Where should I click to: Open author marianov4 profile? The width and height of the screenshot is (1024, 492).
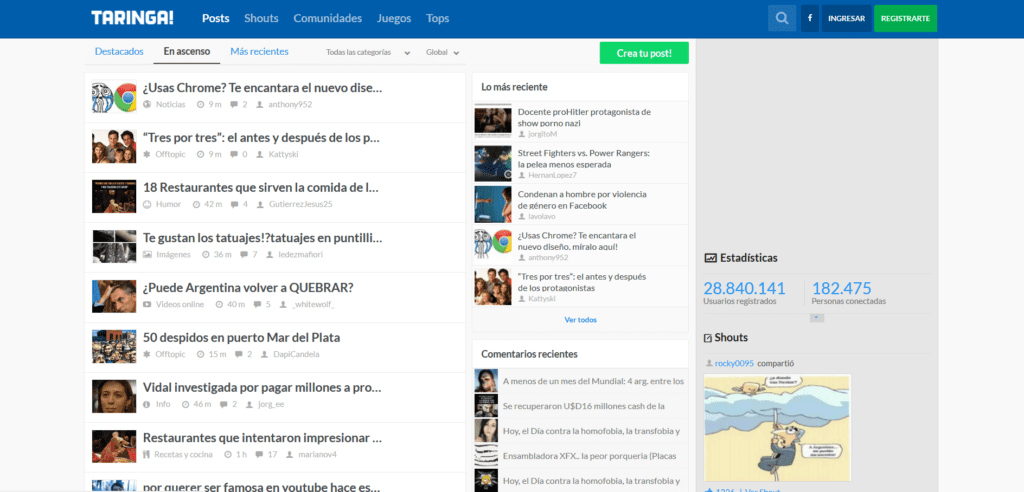tap(317, 454)
